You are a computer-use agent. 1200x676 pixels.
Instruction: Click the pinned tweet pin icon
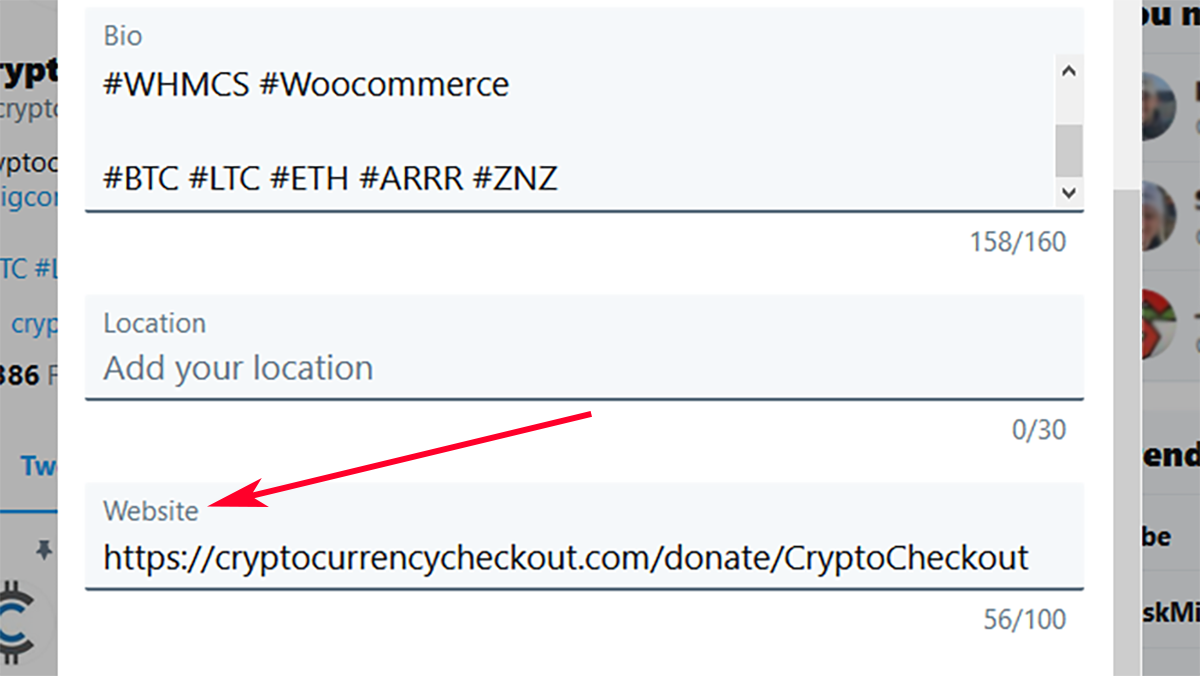42,548
